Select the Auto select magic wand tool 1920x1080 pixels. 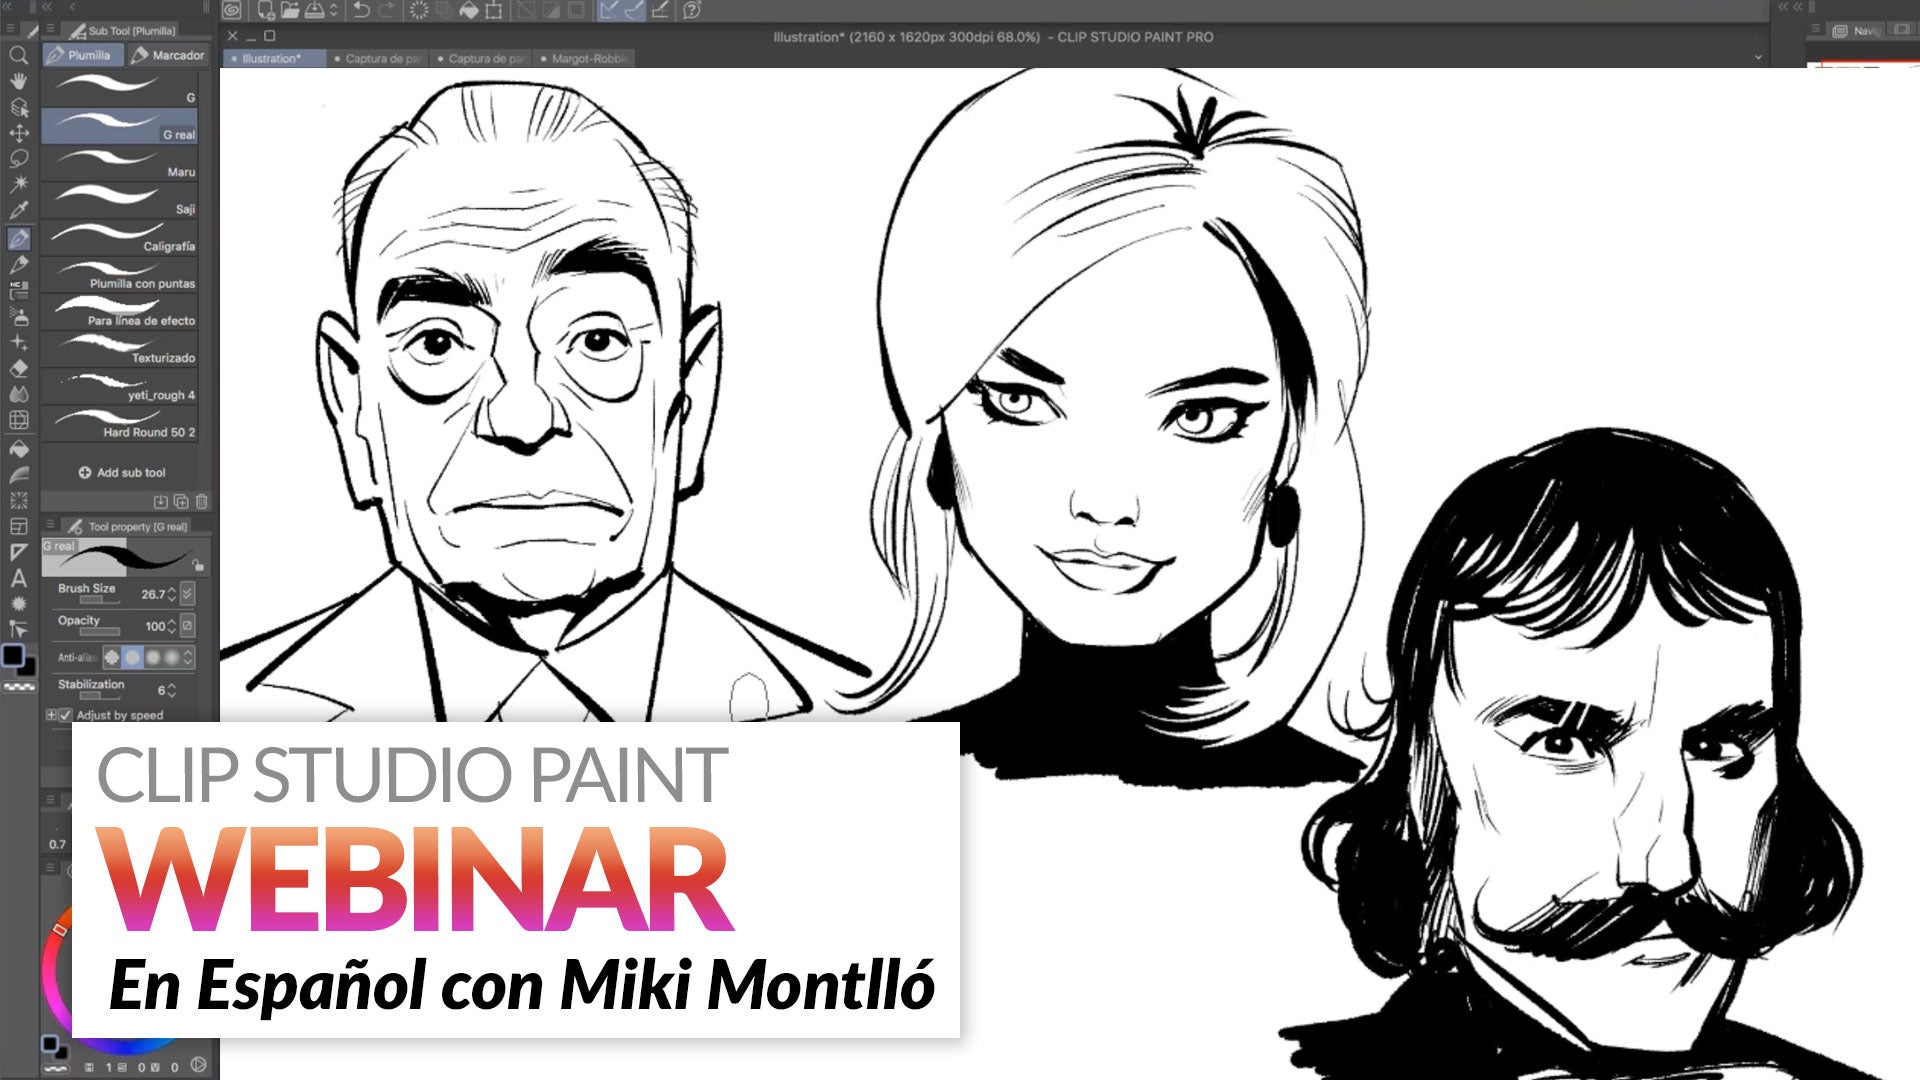pos(18,185)
